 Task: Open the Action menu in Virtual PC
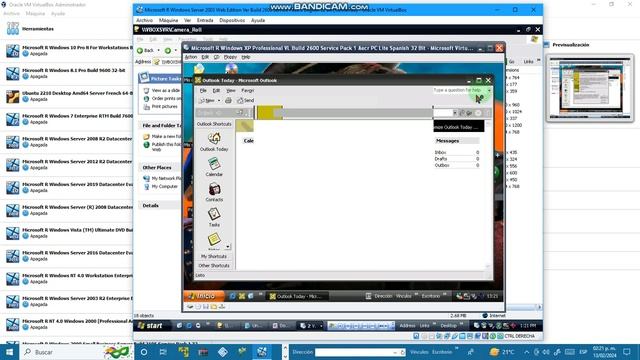[x=191, y=57]
